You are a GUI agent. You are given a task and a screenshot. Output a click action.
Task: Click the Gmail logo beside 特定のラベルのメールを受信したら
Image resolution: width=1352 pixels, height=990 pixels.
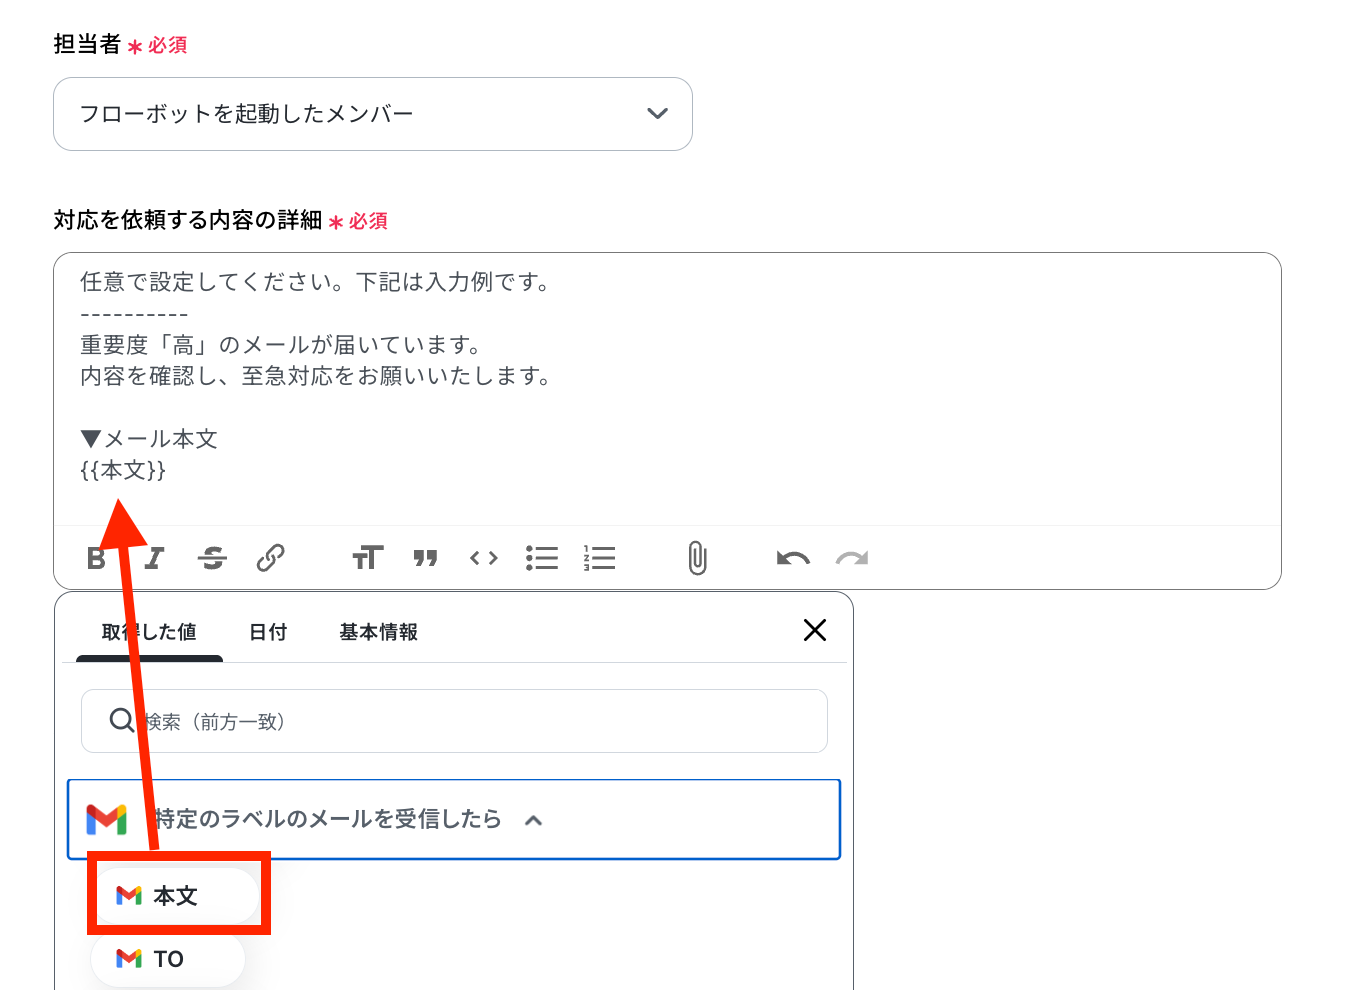coord(107,820)
